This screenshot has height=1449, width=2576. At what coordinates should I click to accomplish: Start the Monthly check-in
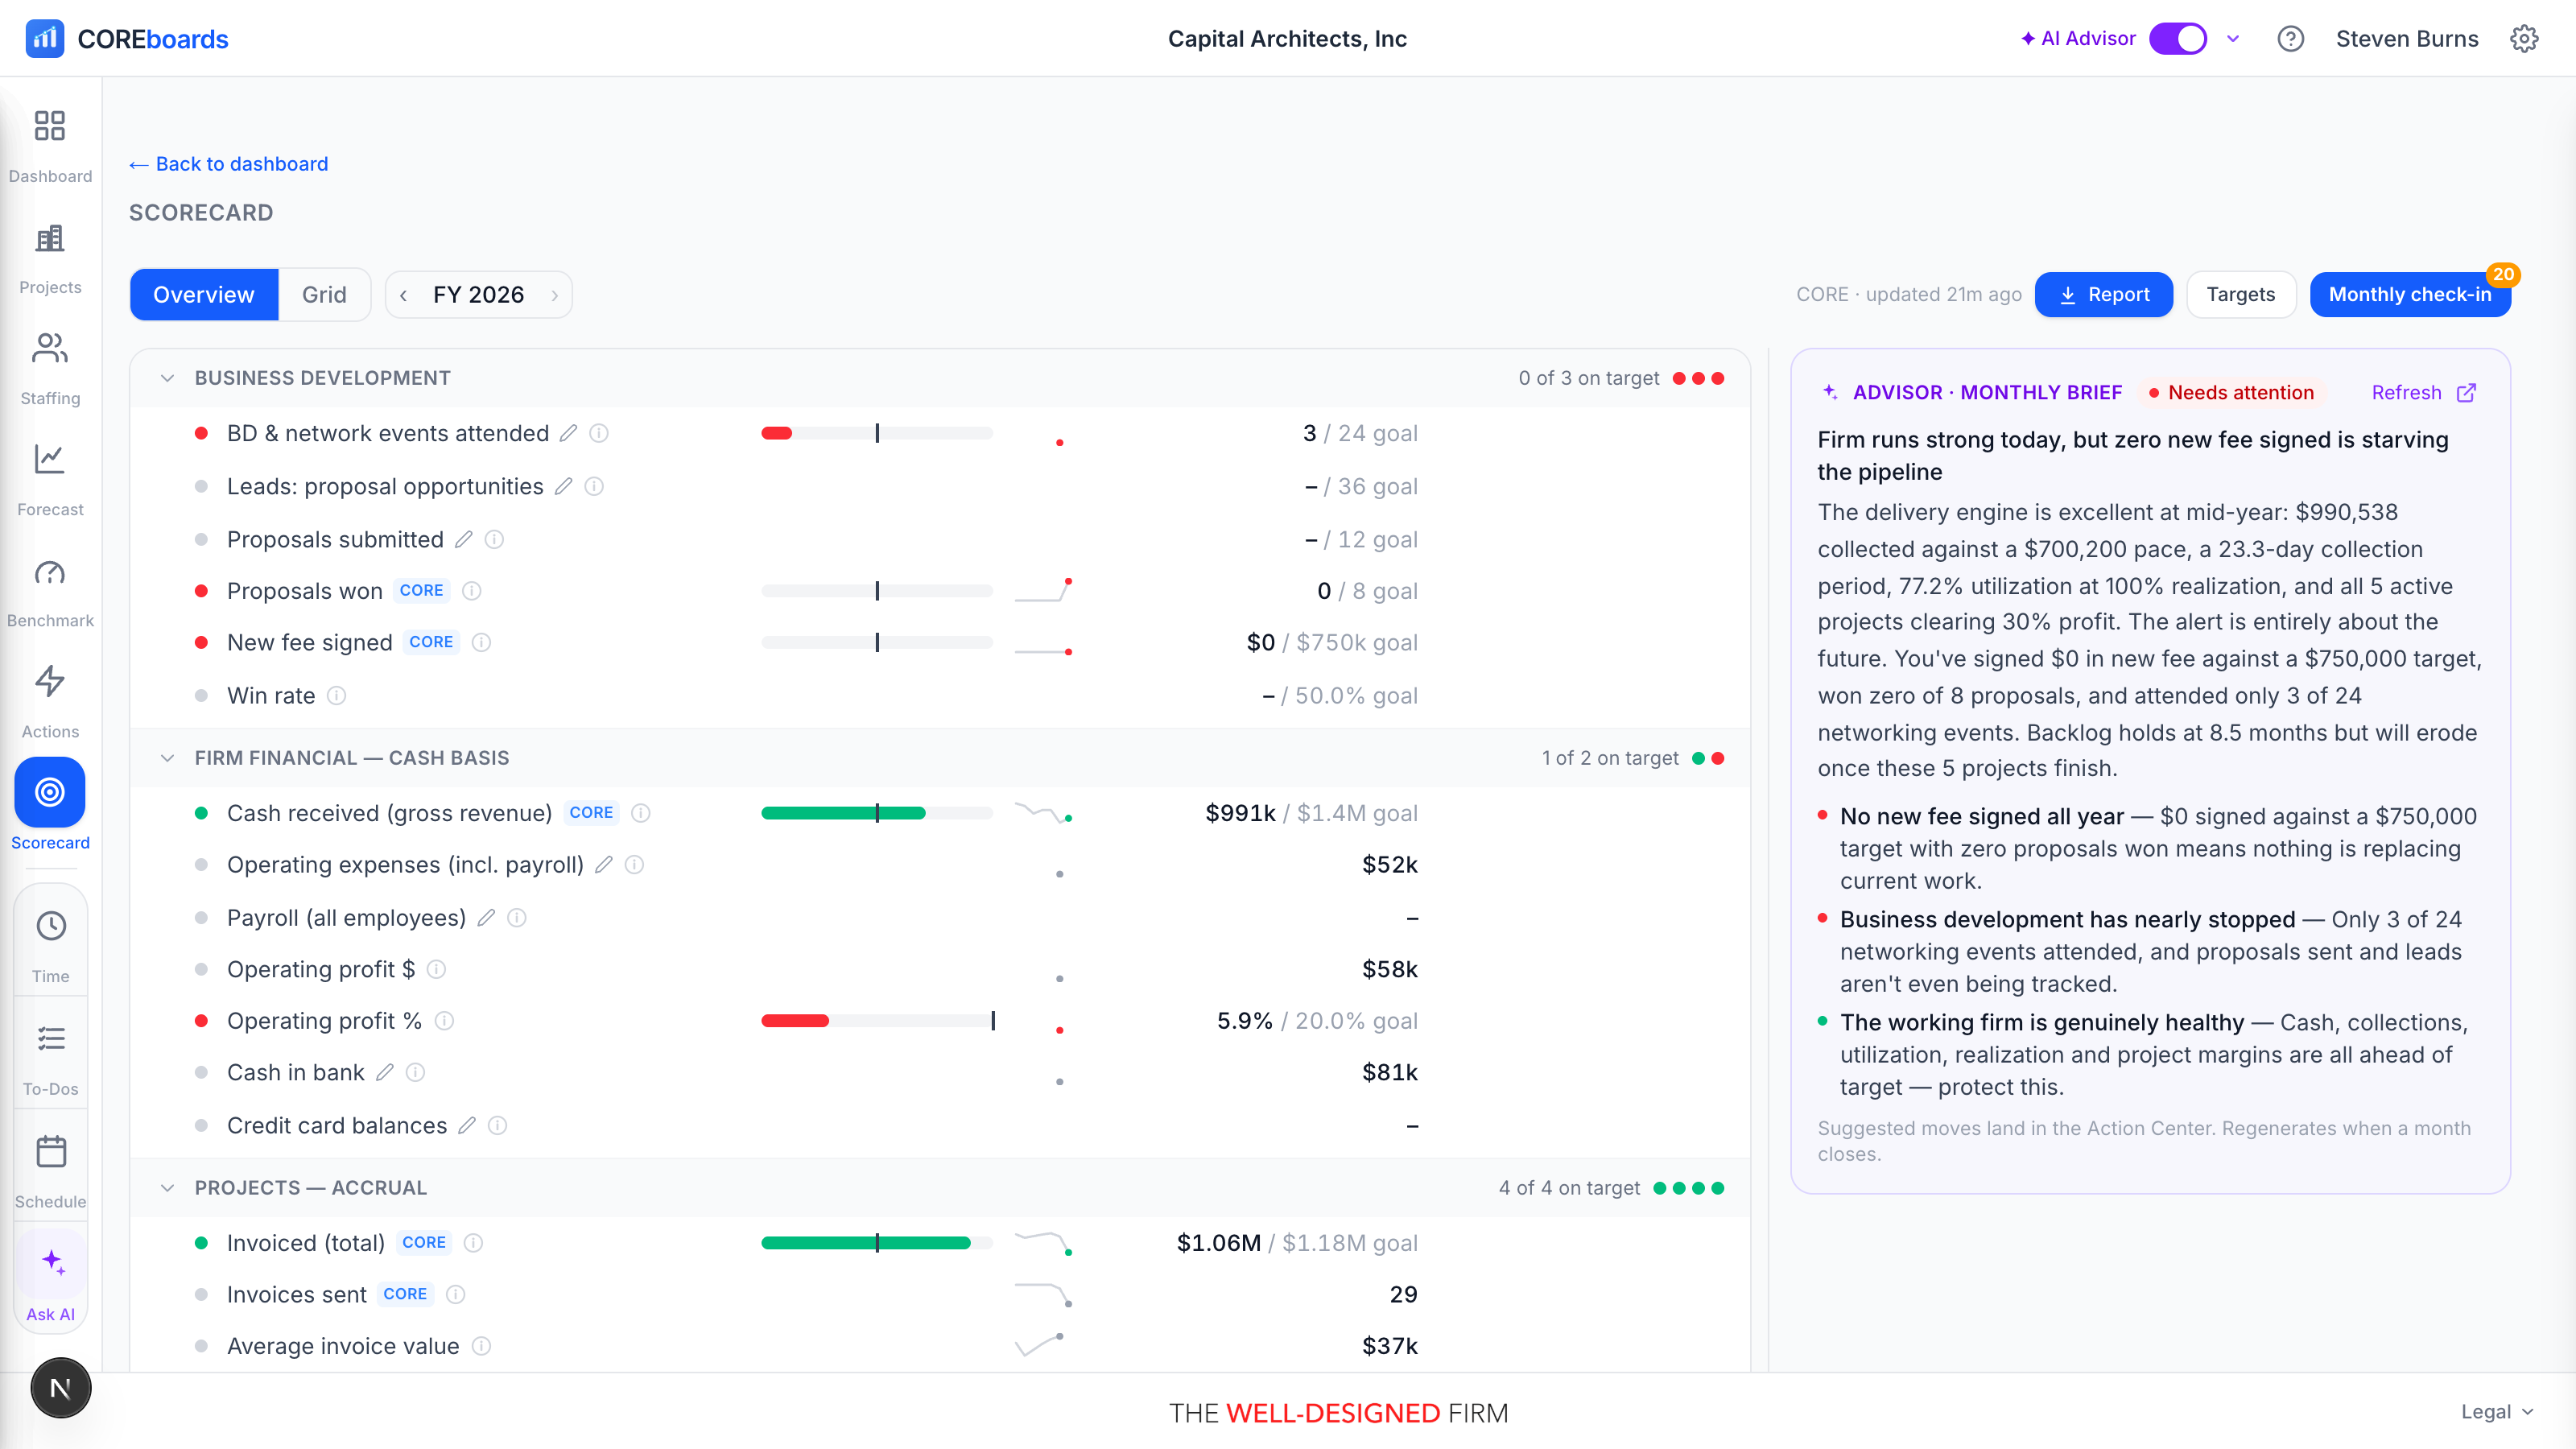pos(2410,295)
